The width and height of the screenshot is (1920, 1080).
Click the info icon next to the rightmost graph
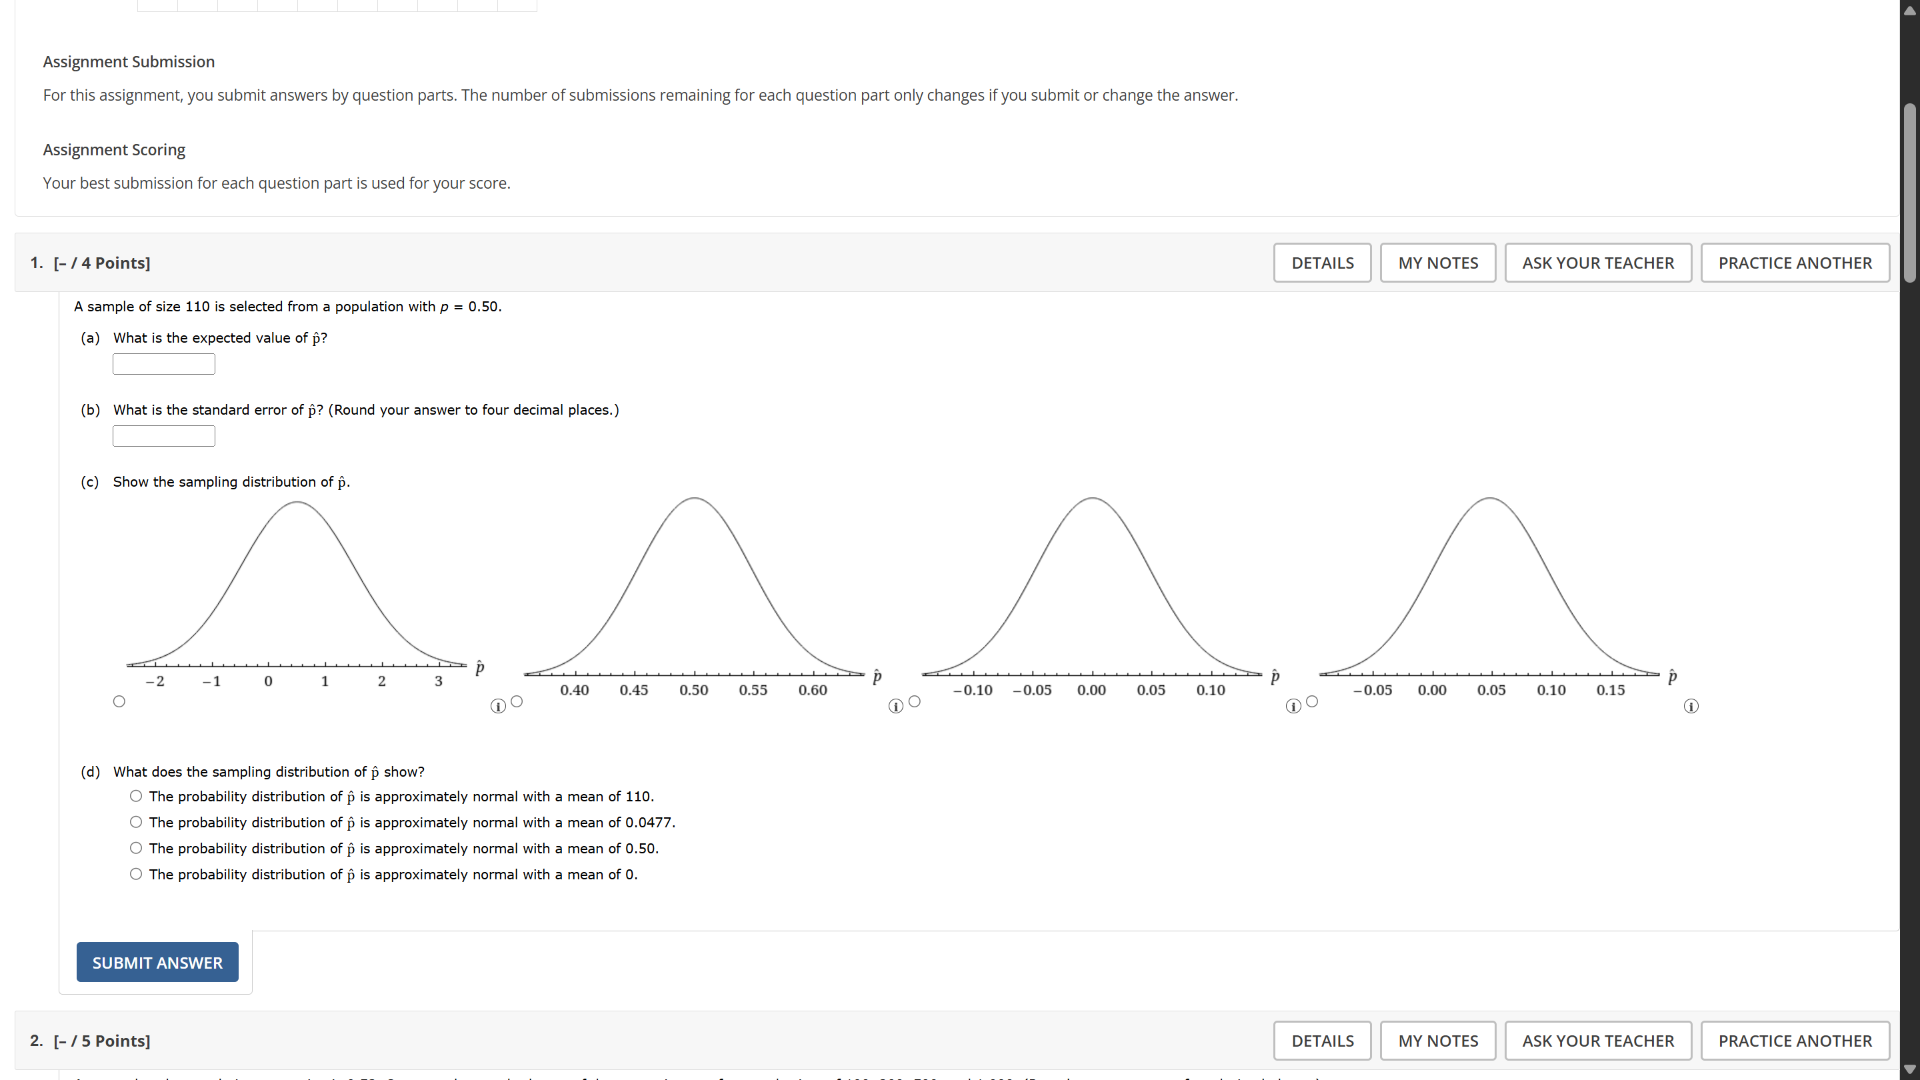[x=1691, y=707]
